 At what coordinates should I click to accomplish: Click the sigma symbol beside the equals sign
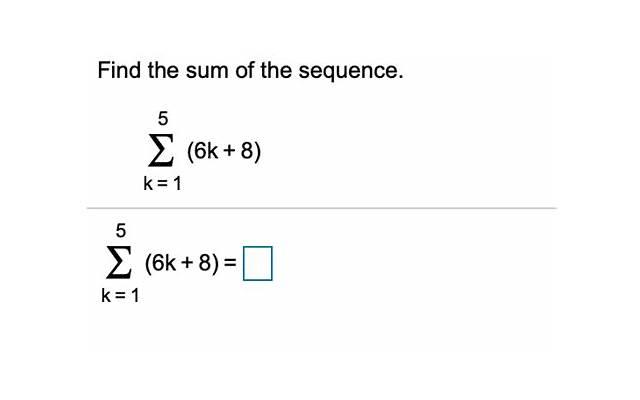coord(119,262)
